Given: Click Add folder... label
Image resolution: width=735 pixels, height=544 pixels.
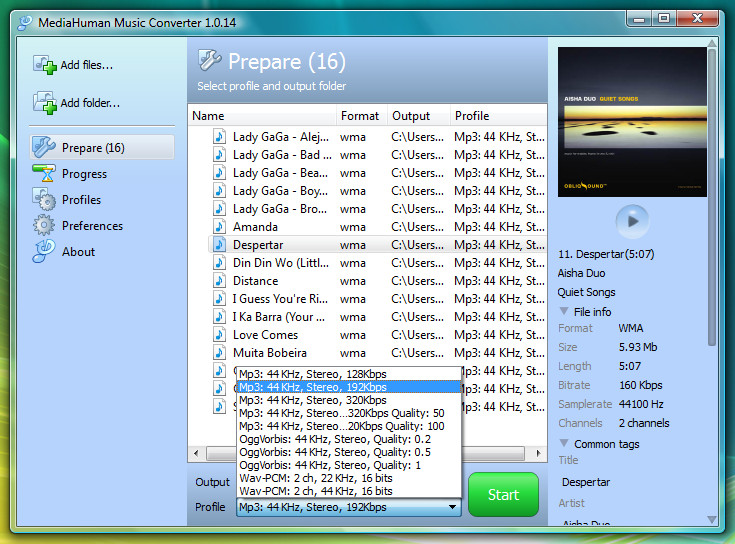Looking at the screenshot, I should [90, 103].
